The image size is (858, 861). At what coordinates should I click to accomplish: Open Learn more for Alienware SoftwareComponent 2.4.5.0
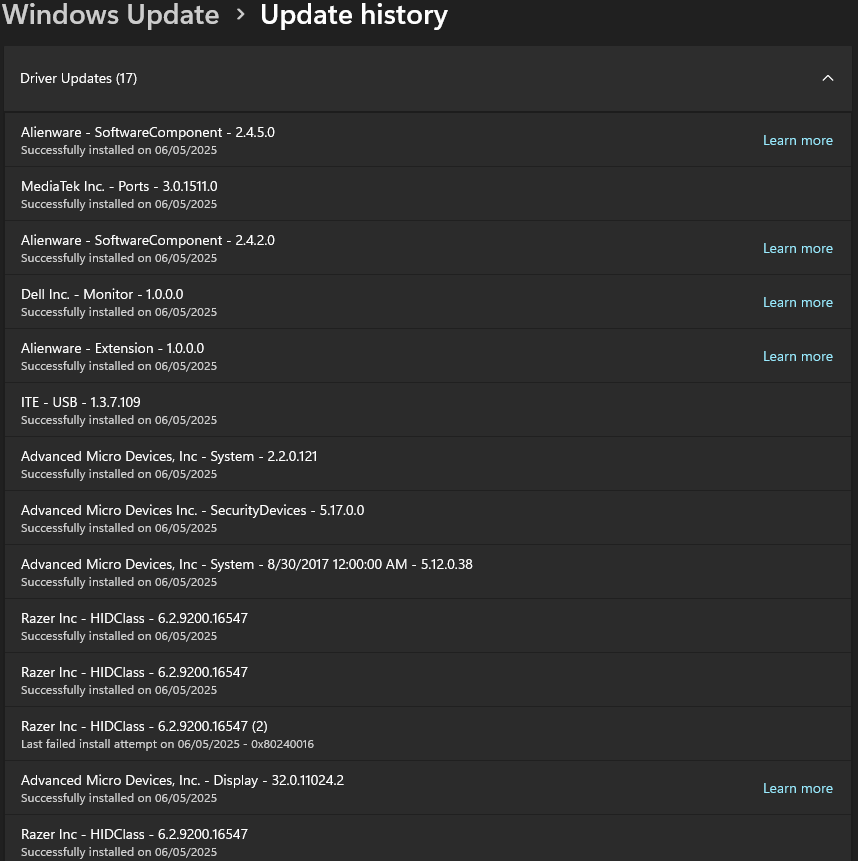[798, 141]
